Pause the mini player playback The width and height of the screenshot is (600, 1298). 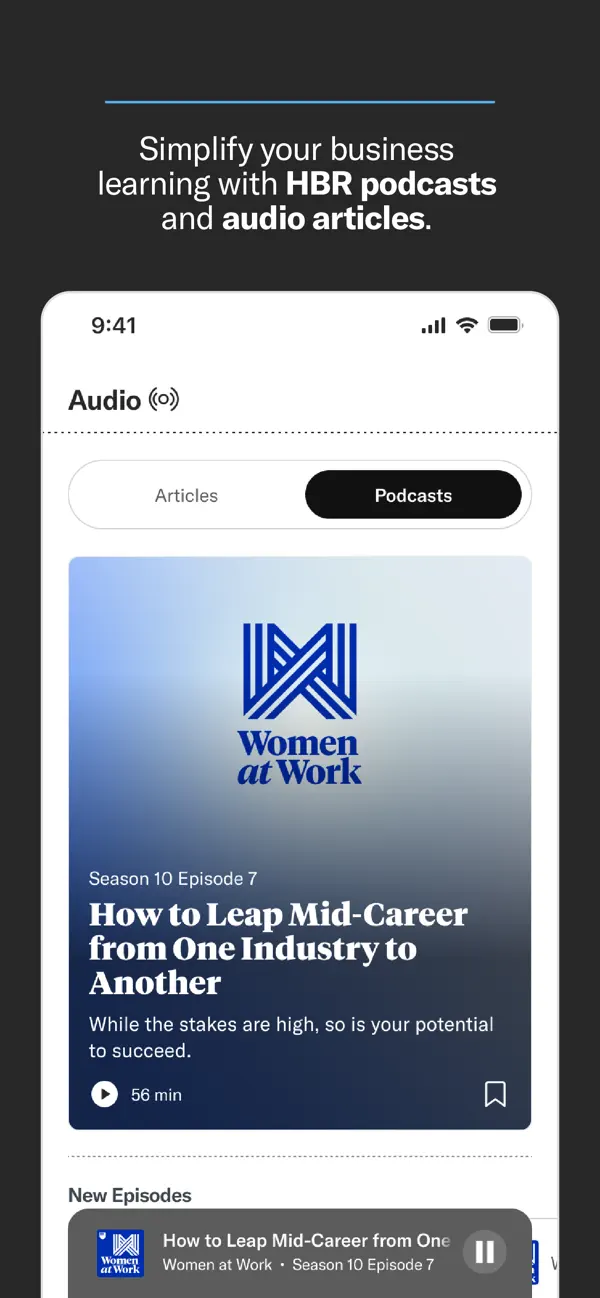485,1252
